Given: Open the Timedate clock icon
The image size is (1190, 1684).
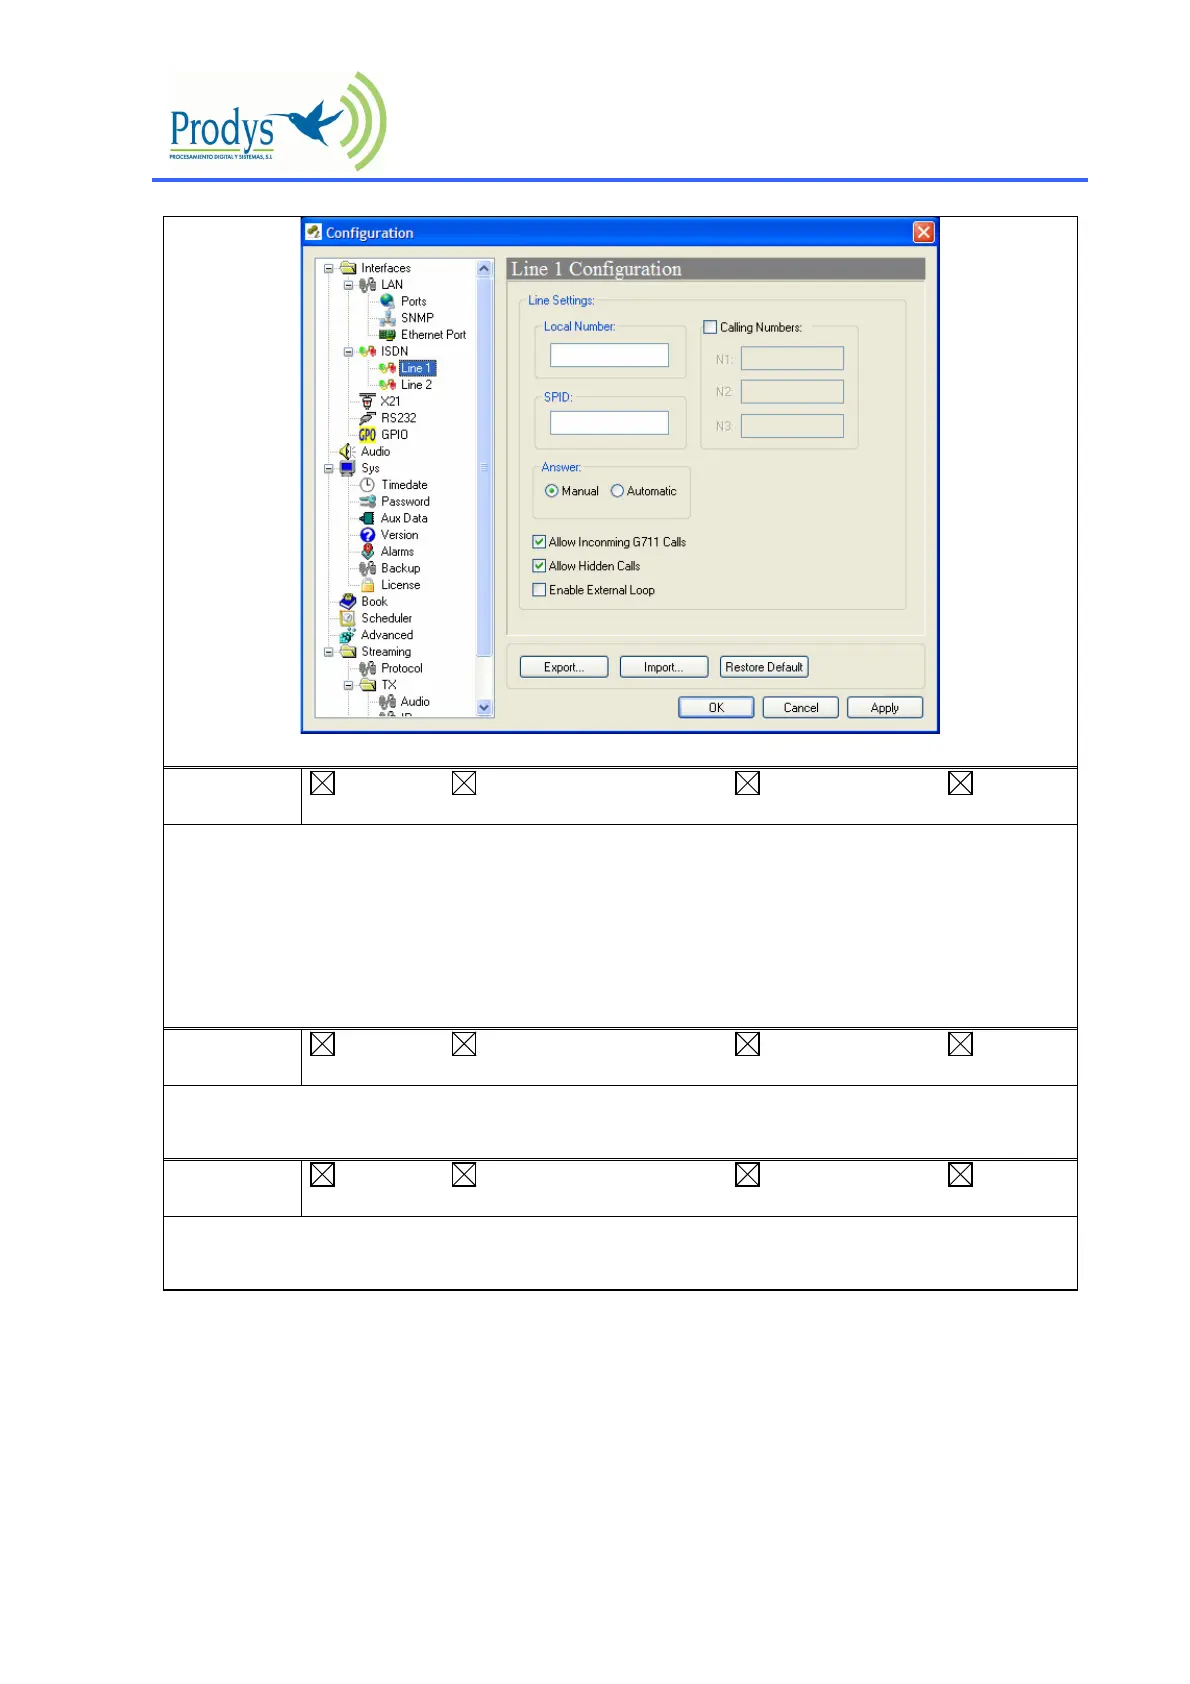Looking at the screenshot, I should tap(367, 485).
